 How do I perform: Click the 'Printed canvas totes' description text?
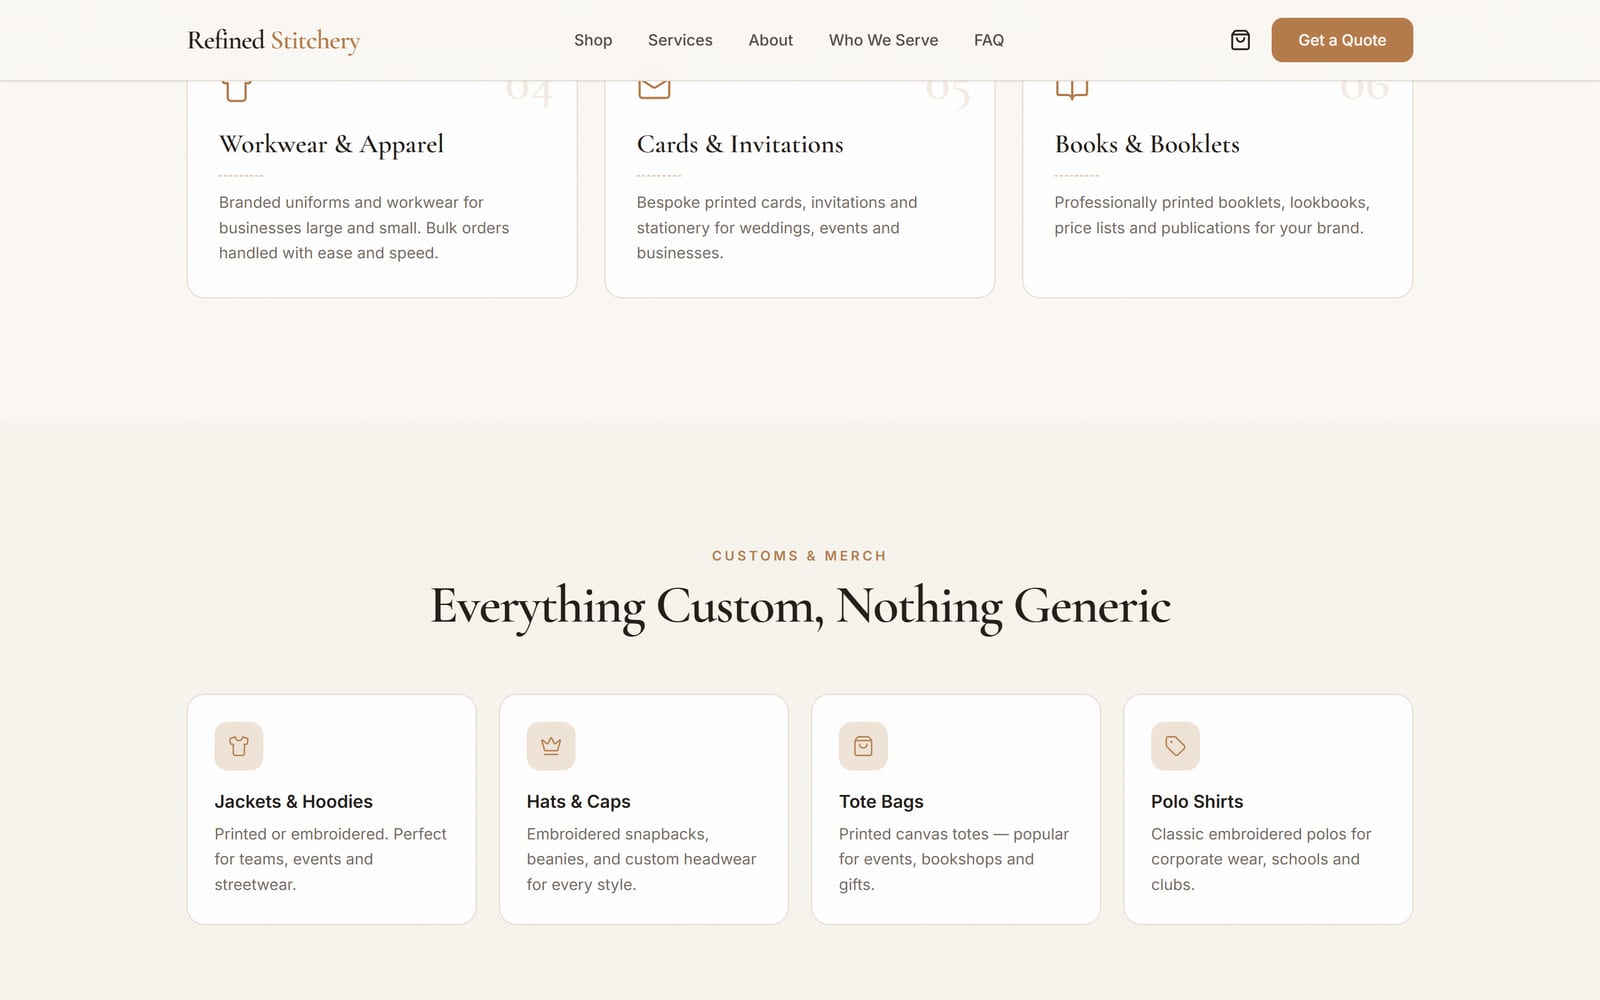point(954,859)
